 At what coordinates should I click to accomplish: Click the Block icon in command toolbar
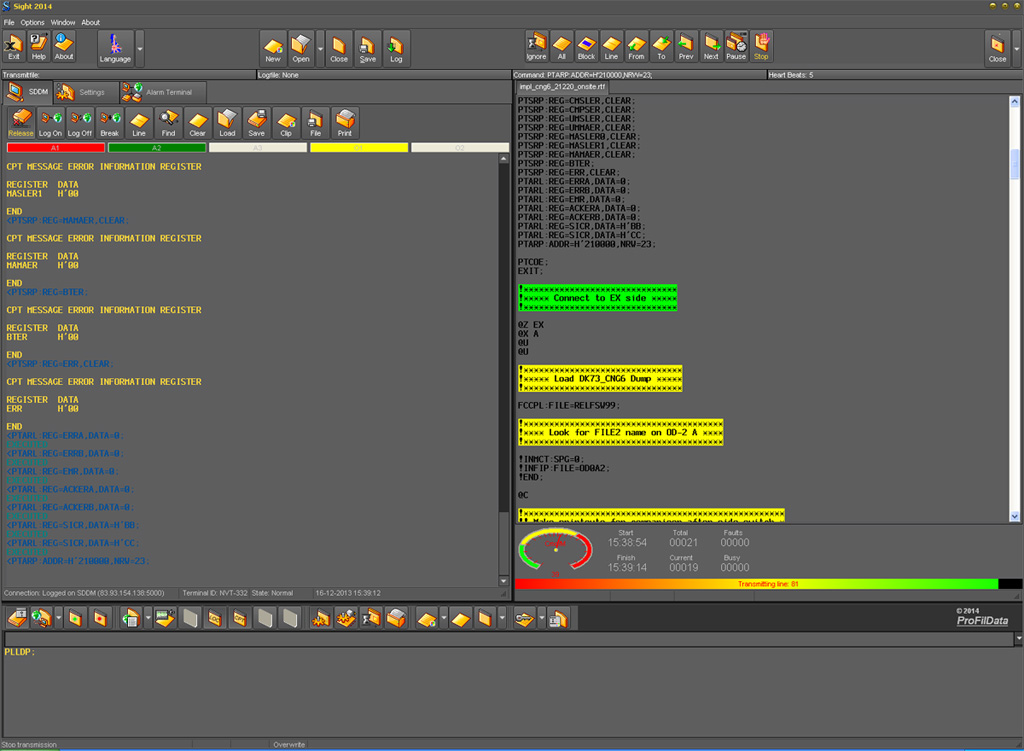point(586,47)
